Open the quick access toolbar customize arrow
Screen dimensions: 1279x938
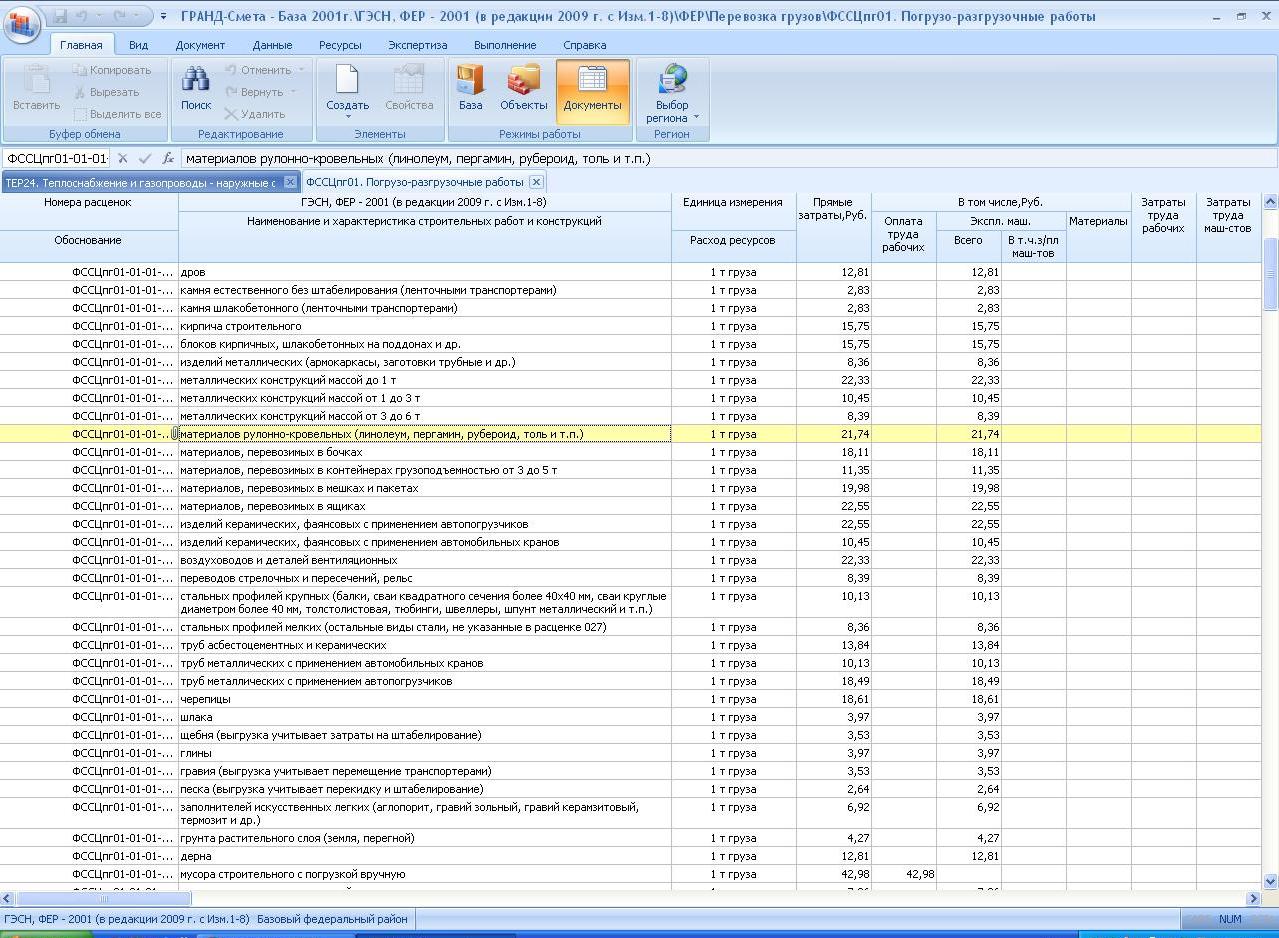[163, 17]
